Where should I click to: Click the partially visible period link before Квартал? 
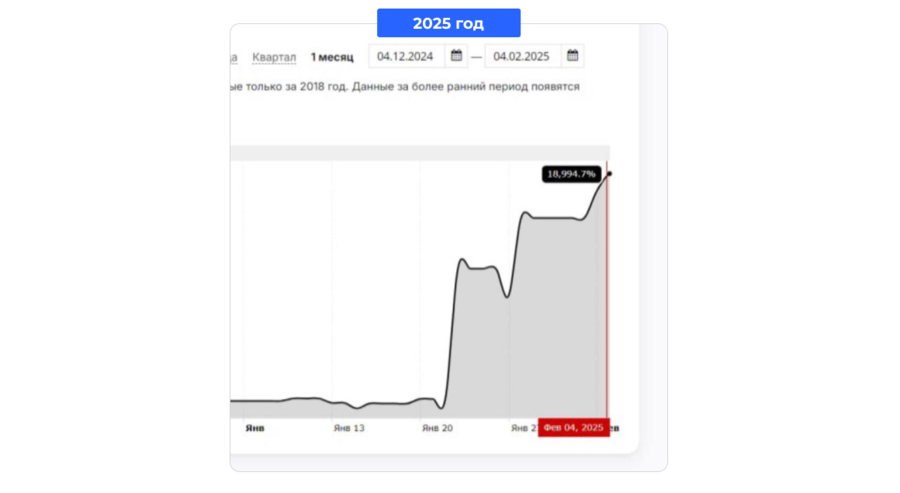pos(234,57)
